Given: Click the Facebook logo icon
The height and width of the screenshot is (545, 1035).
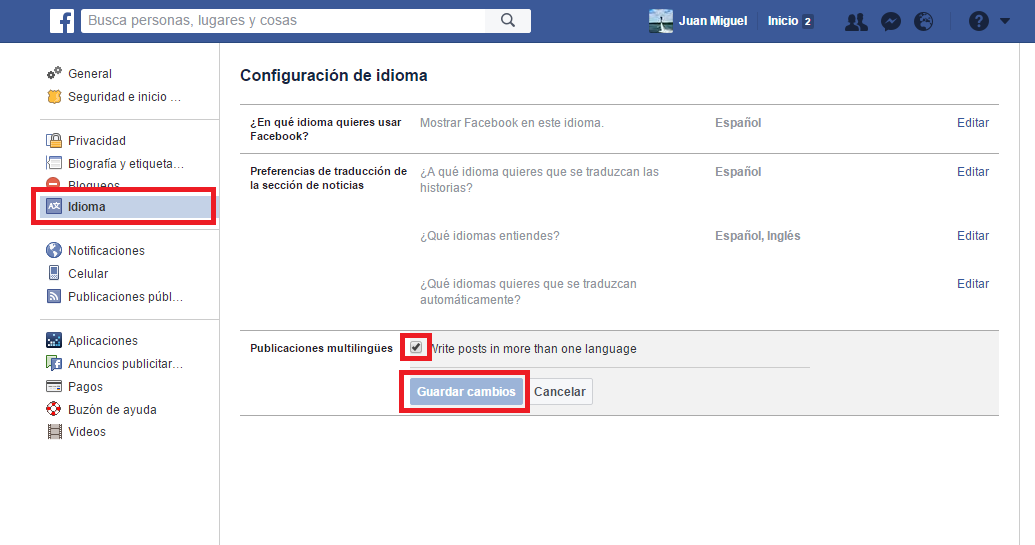Looking at the screenshot, I should 62,21.
